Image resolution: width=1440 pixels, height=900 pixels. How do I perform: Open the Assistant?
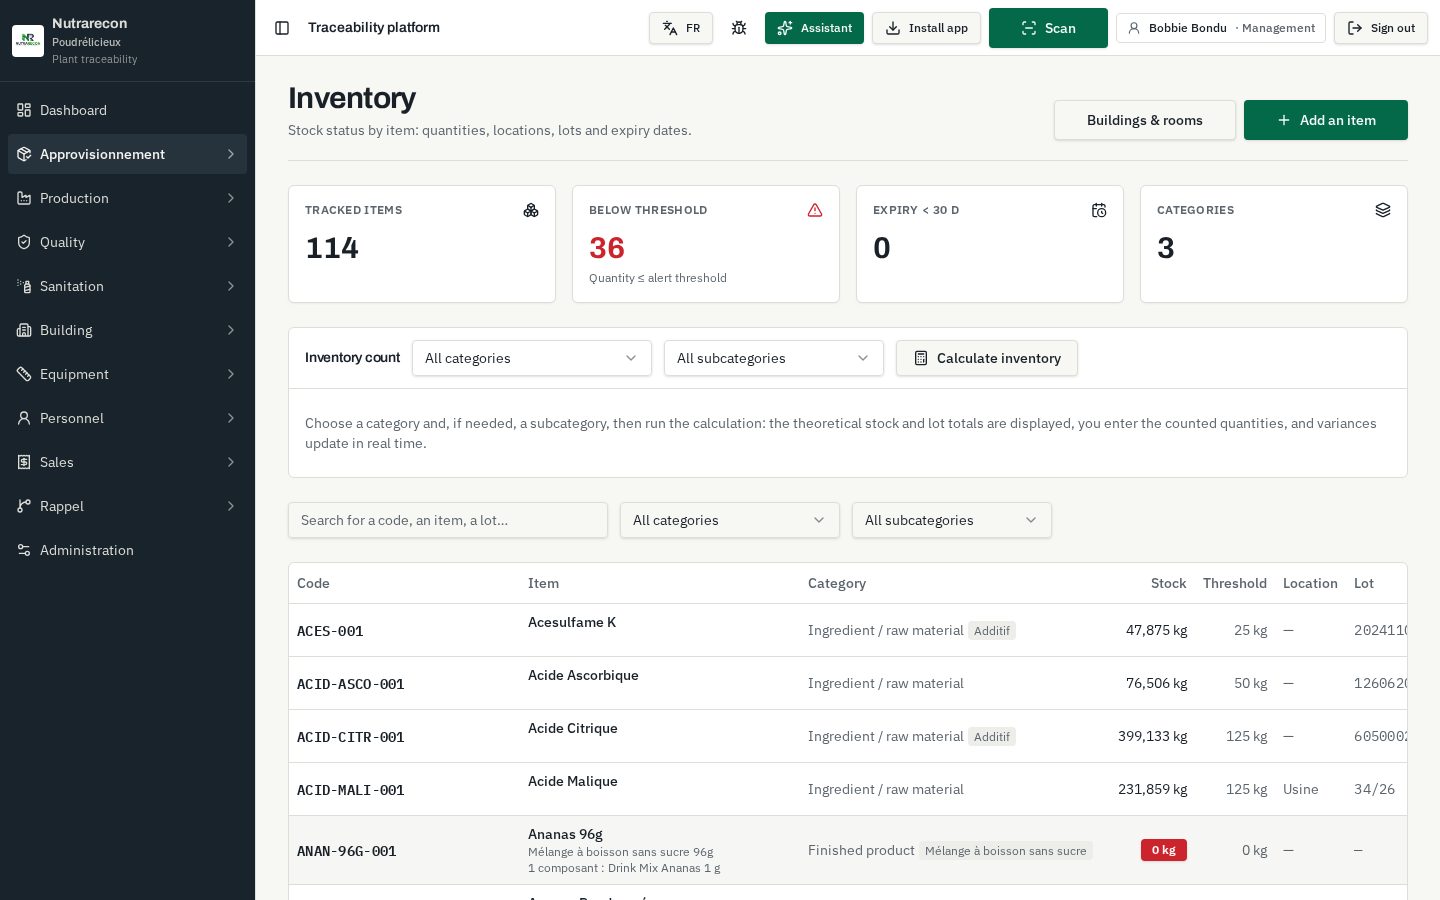coord(814,28)
